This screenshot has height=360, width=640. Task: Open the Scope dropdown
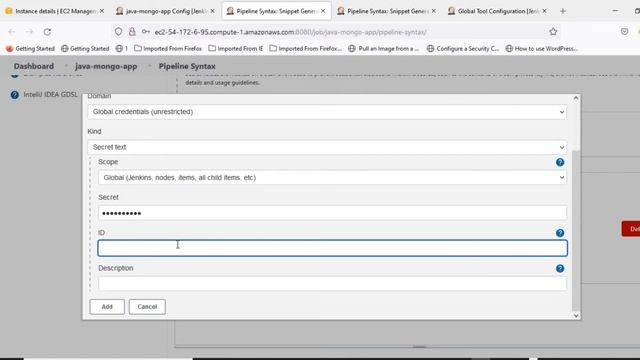coord(332,178)
